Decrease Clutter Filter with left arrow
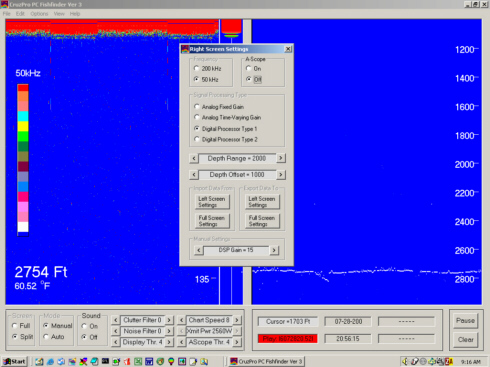Screen dimensions: 490x367 (115, 320)
